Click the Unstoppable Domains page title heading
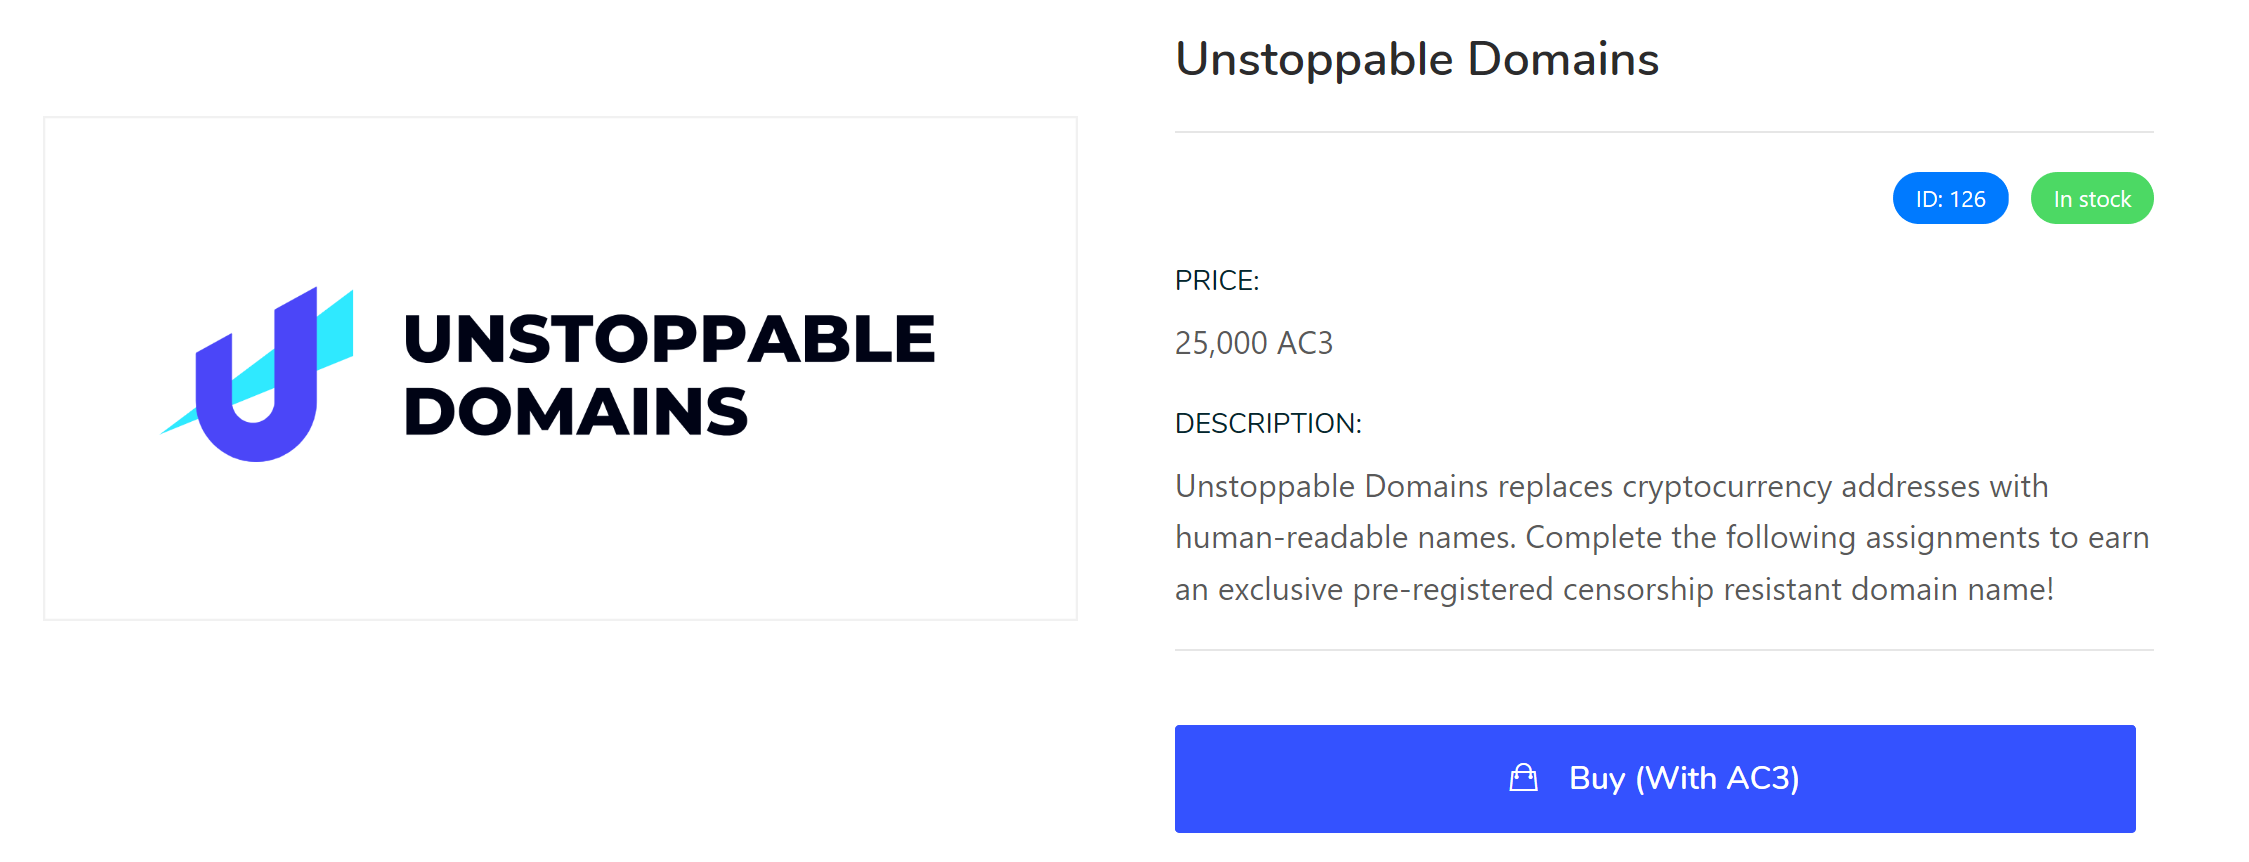This screenshot has height=862, width=2249. pyautogui.click(x=1416, y=59)
